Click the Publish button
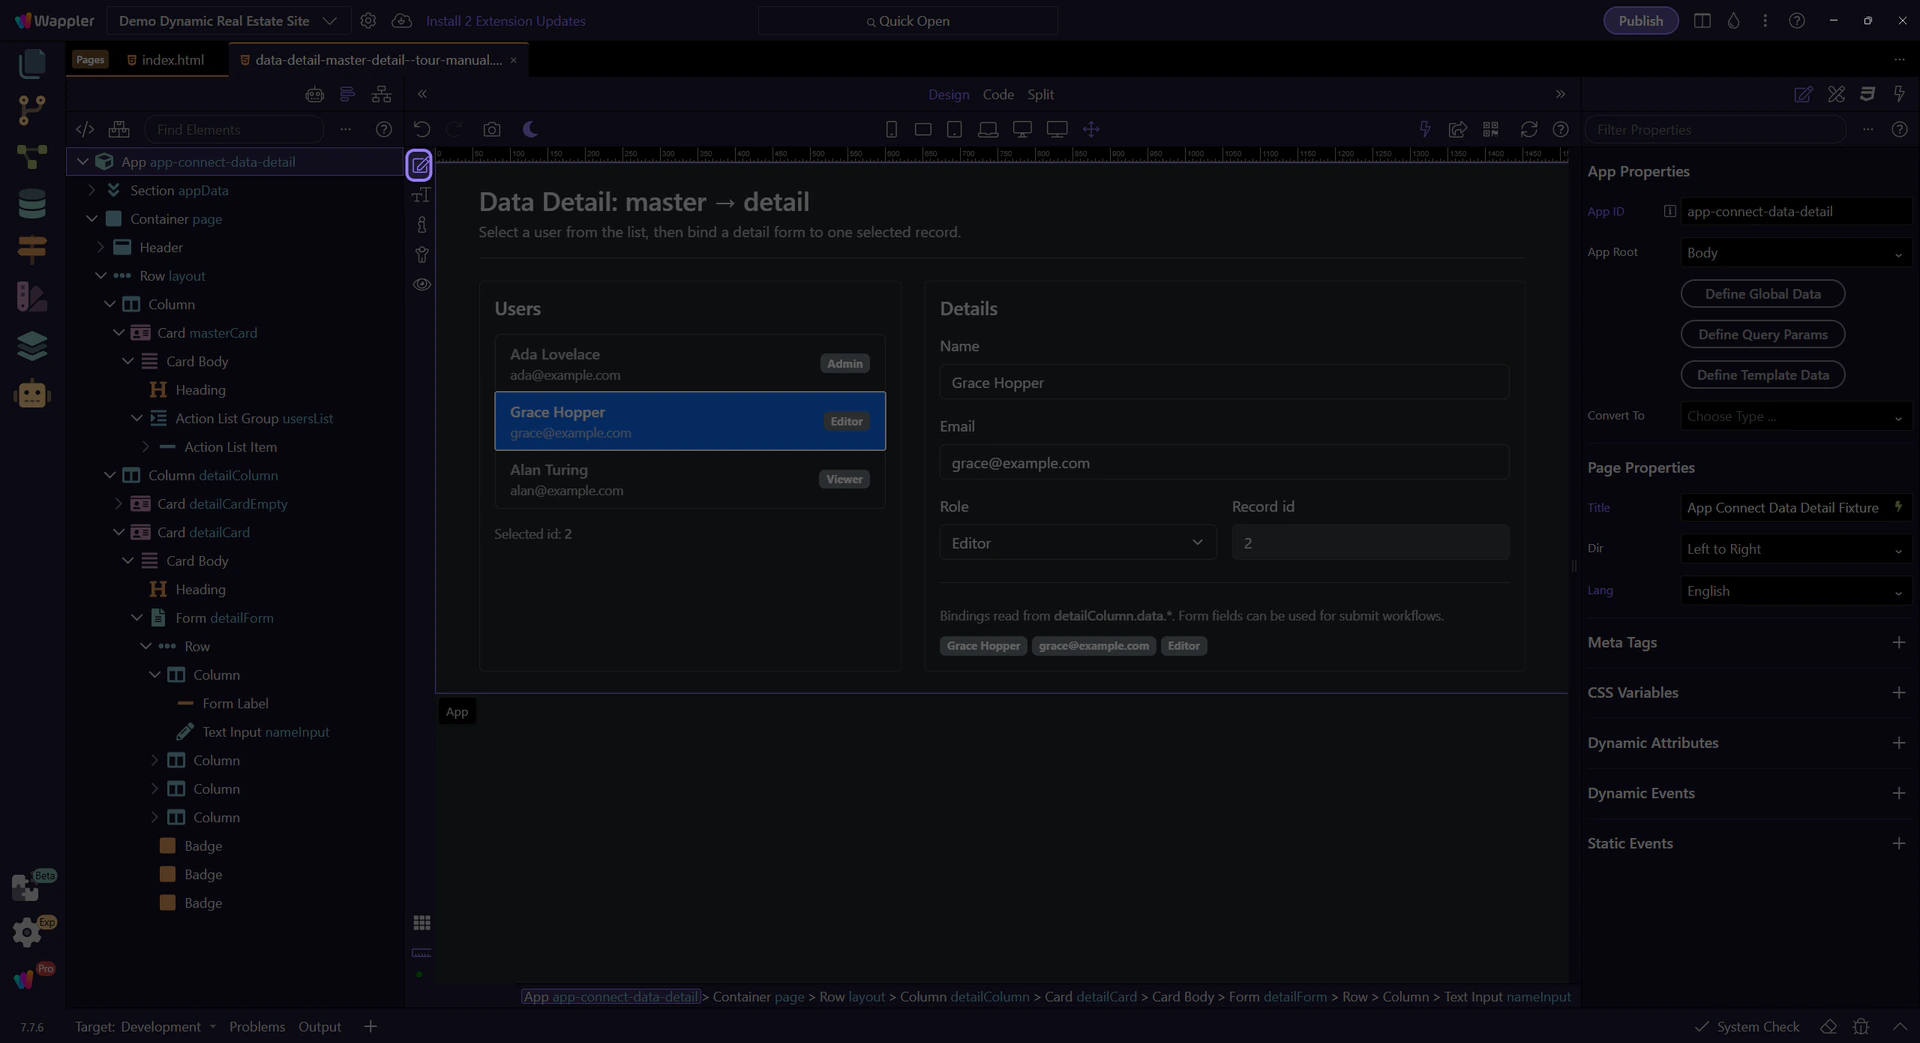This screenshot has height=1043, width=1920. tap(1640, 21)
